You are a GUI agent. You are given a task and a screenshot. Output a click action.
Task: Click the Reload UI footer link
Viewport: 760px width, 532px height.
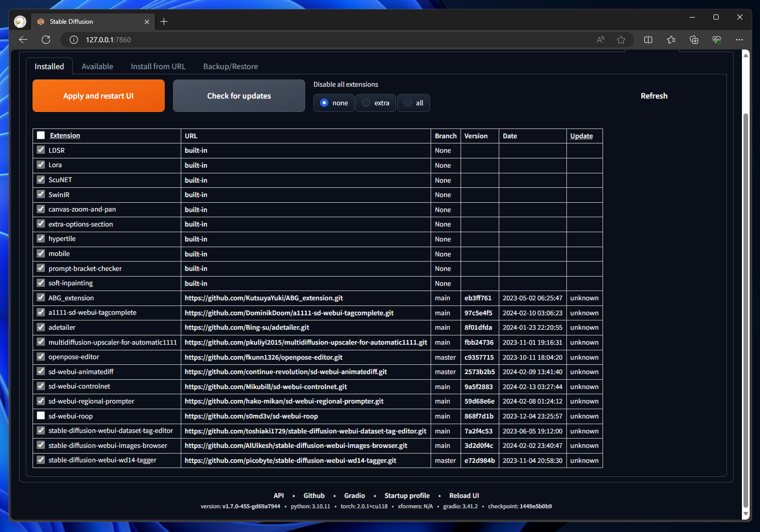pos(464,496)
